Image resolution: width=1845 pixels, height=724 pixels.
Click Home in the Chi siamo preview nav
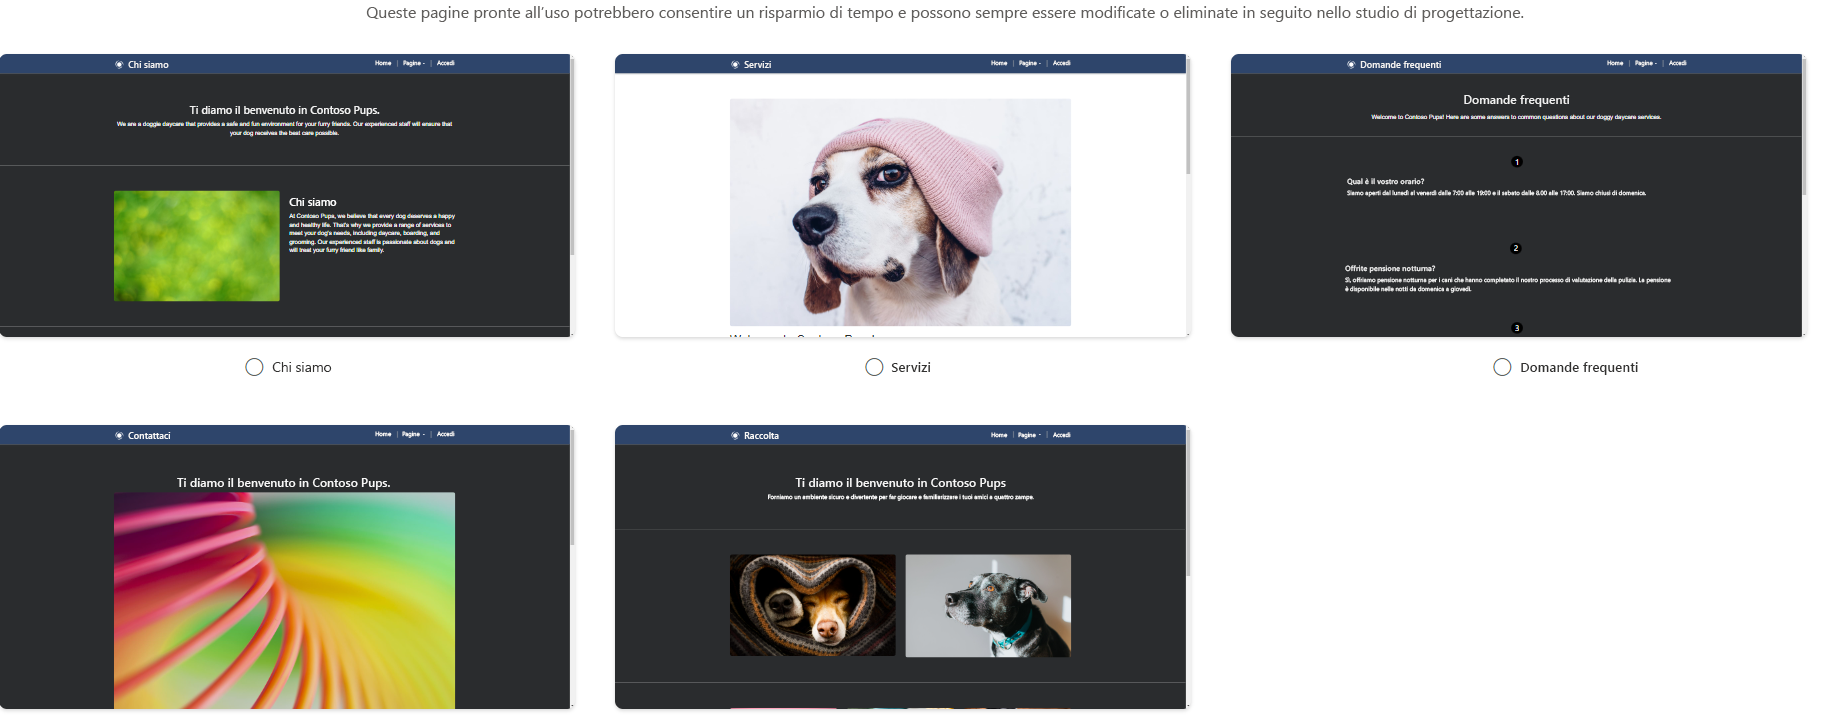click(383, 63)
